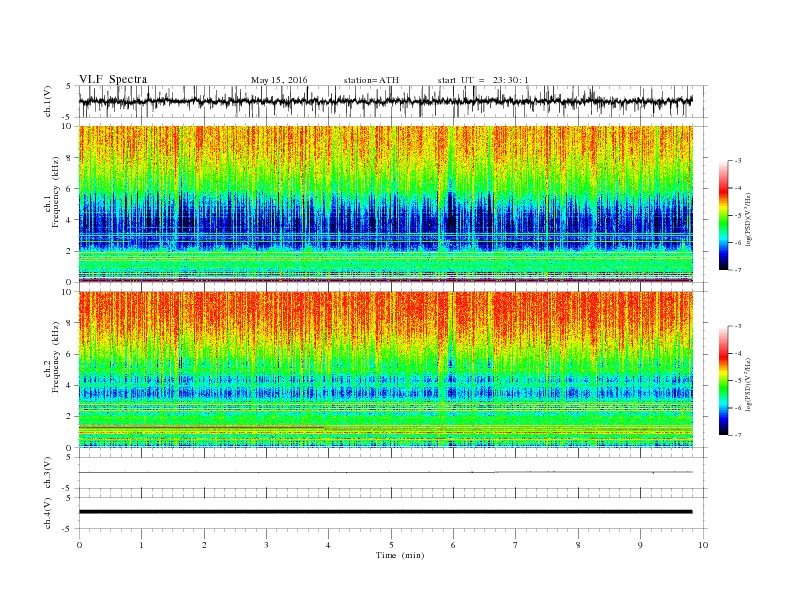The image size is (792, 612).
Task: Click the '4' kHz tick label of ch.2 spectrogram
Action: [70, 386]
